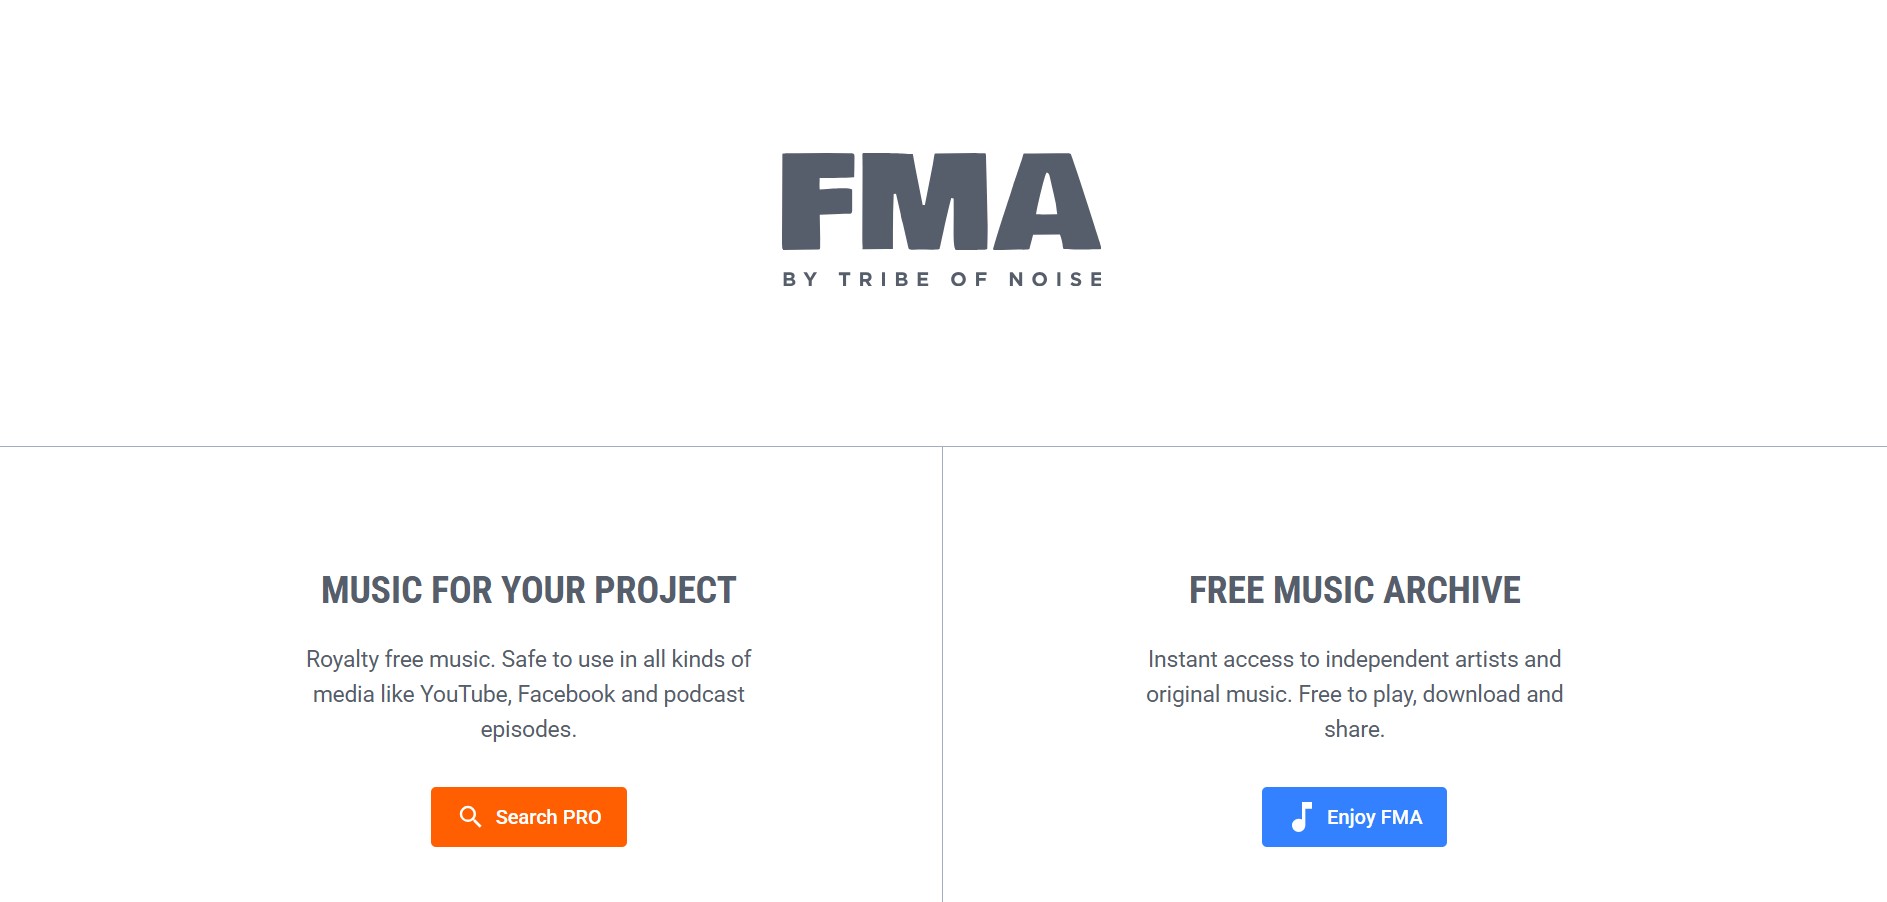
Task: Open PRO search with the orange button
Action: click(528, 817)
